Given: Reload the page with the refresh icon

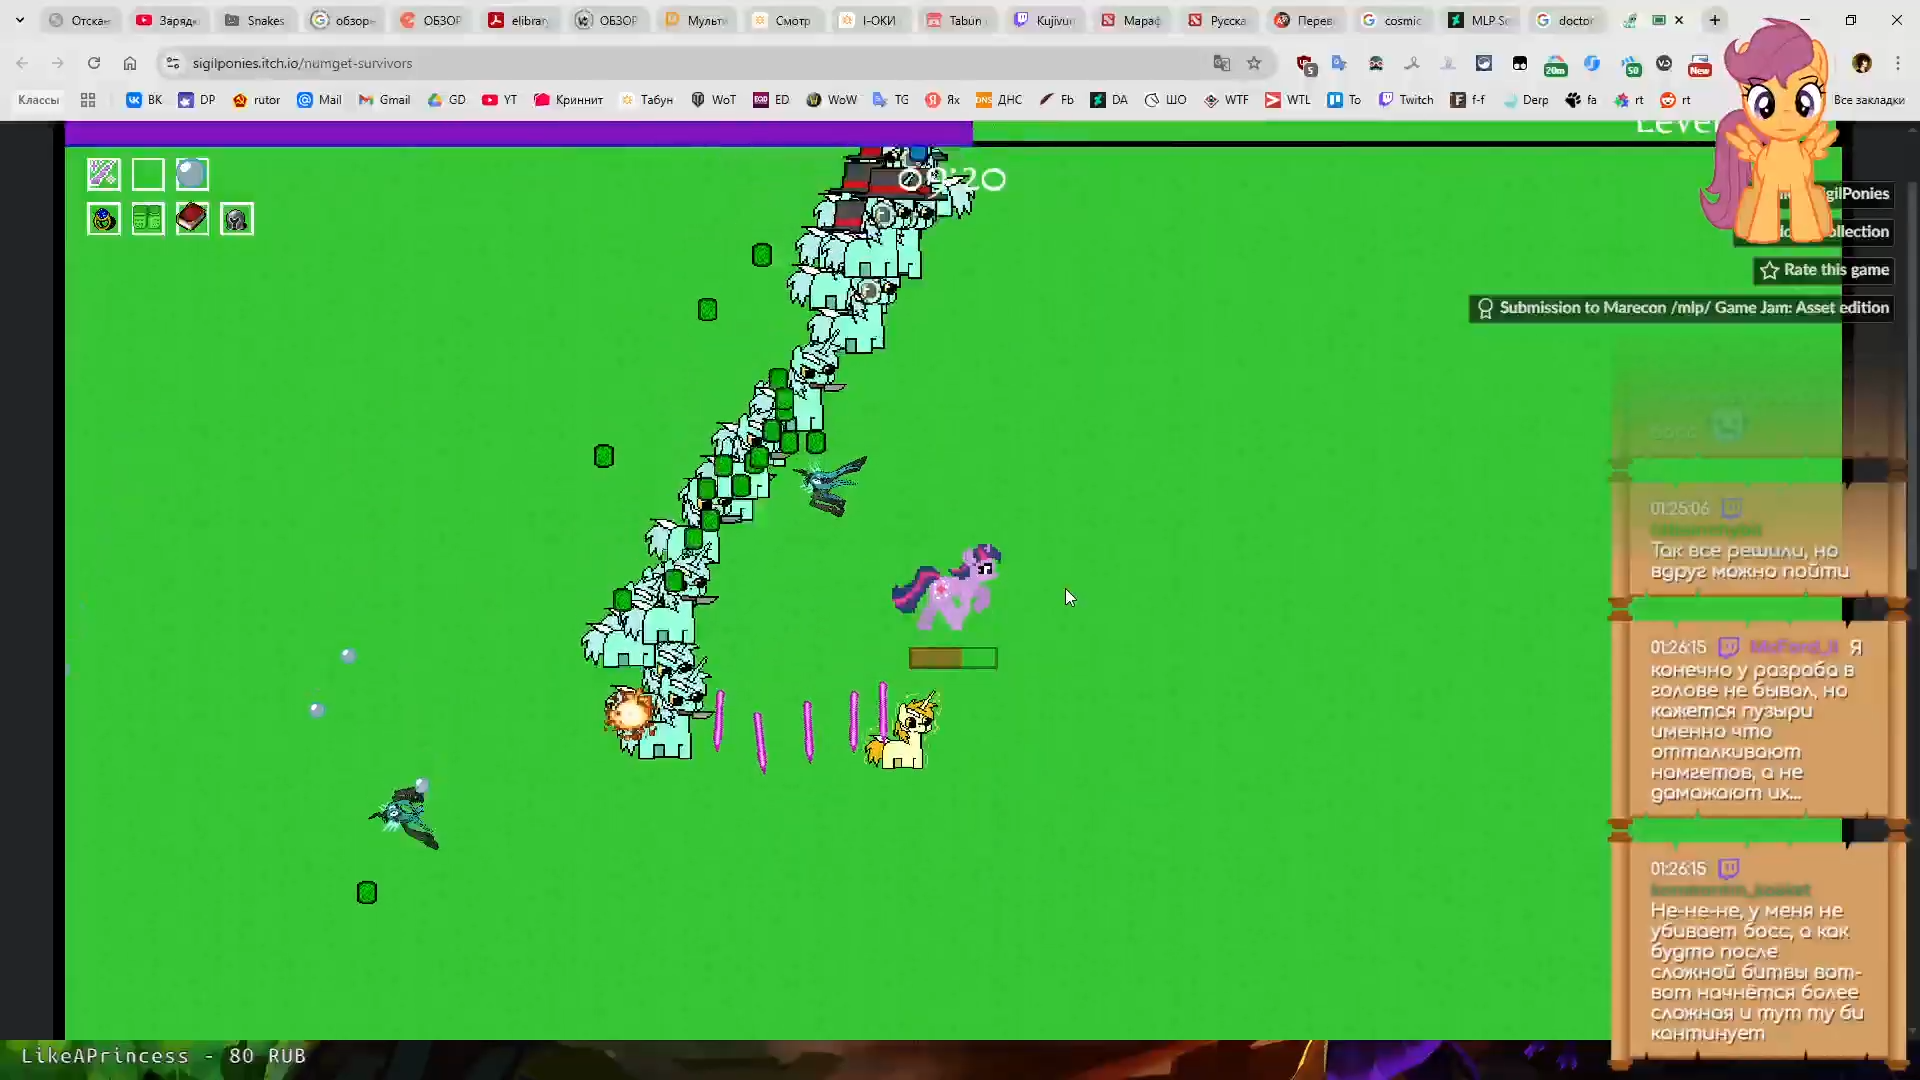Looking at the screenshot, I should click(94, 63).
